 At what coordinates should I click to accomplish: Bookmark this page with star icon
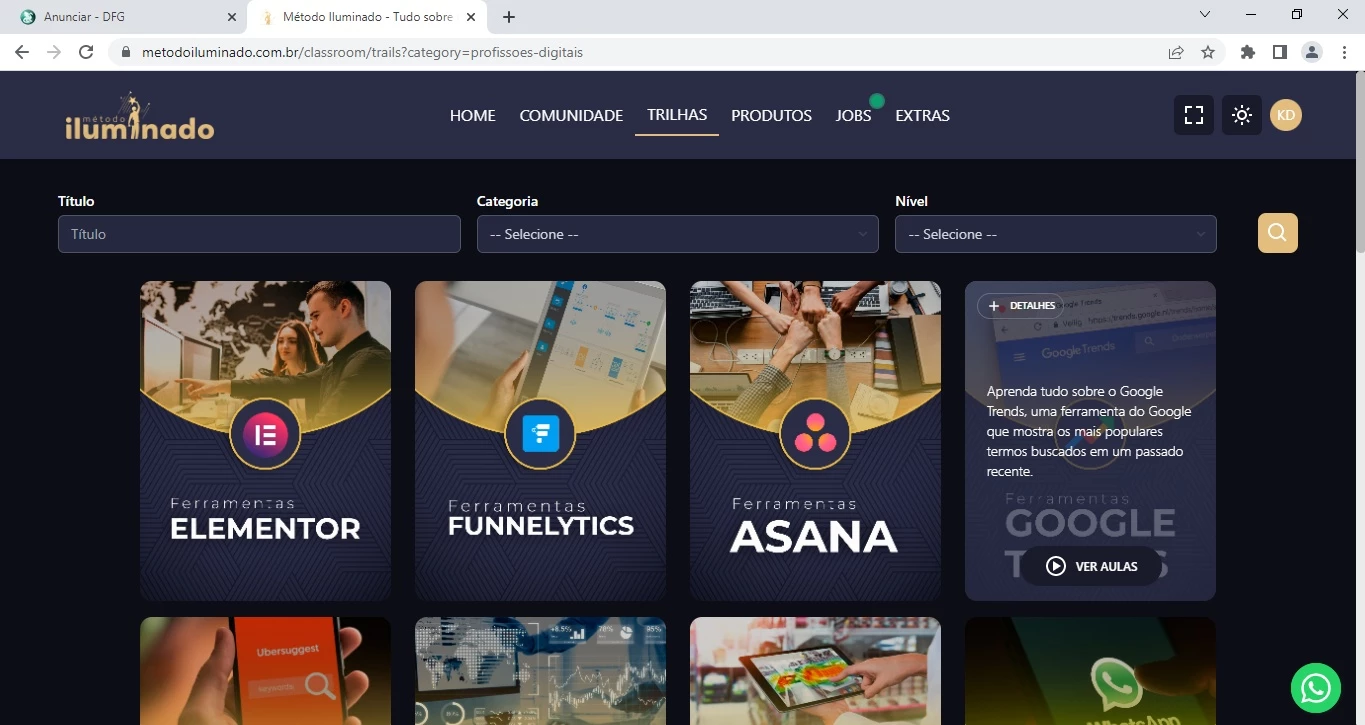1208,52
